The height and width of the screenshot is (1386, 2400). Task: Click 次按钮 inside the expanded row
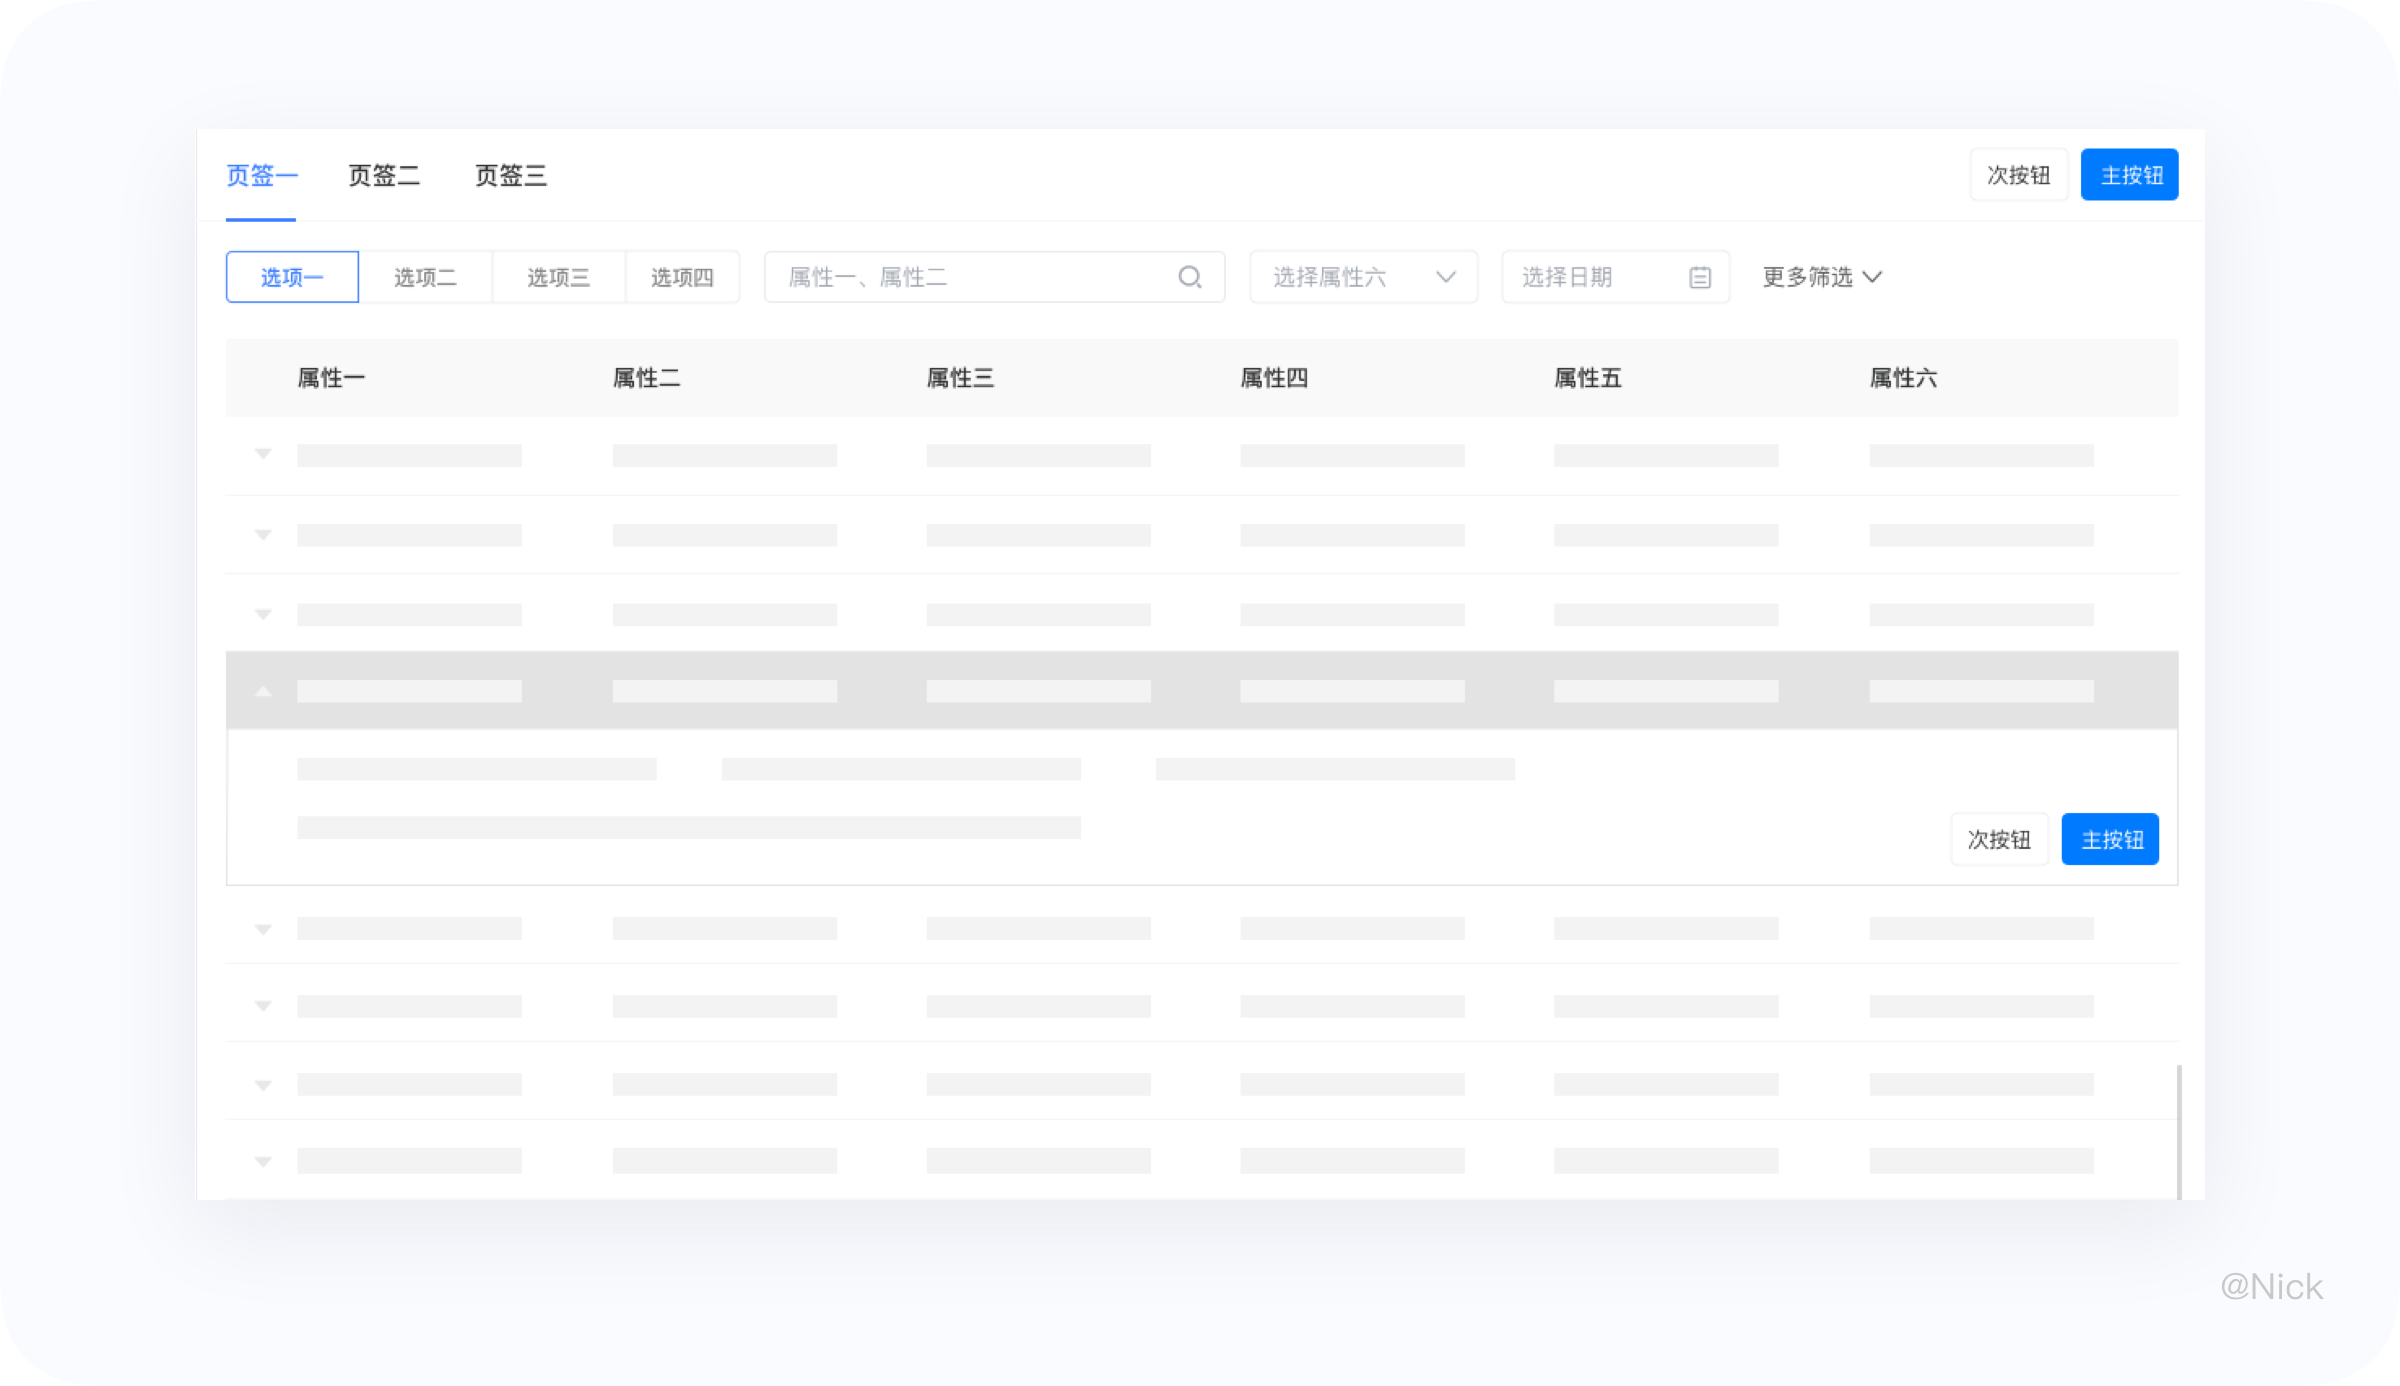(1999, 839)
